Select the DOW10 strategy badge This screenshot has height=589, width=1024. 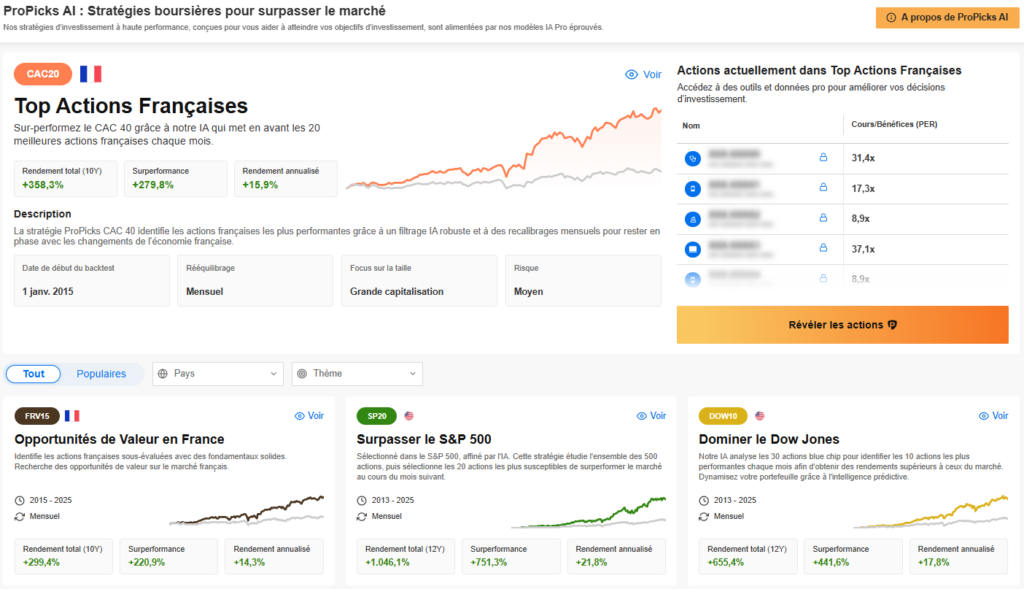click(x=722, y=416)
